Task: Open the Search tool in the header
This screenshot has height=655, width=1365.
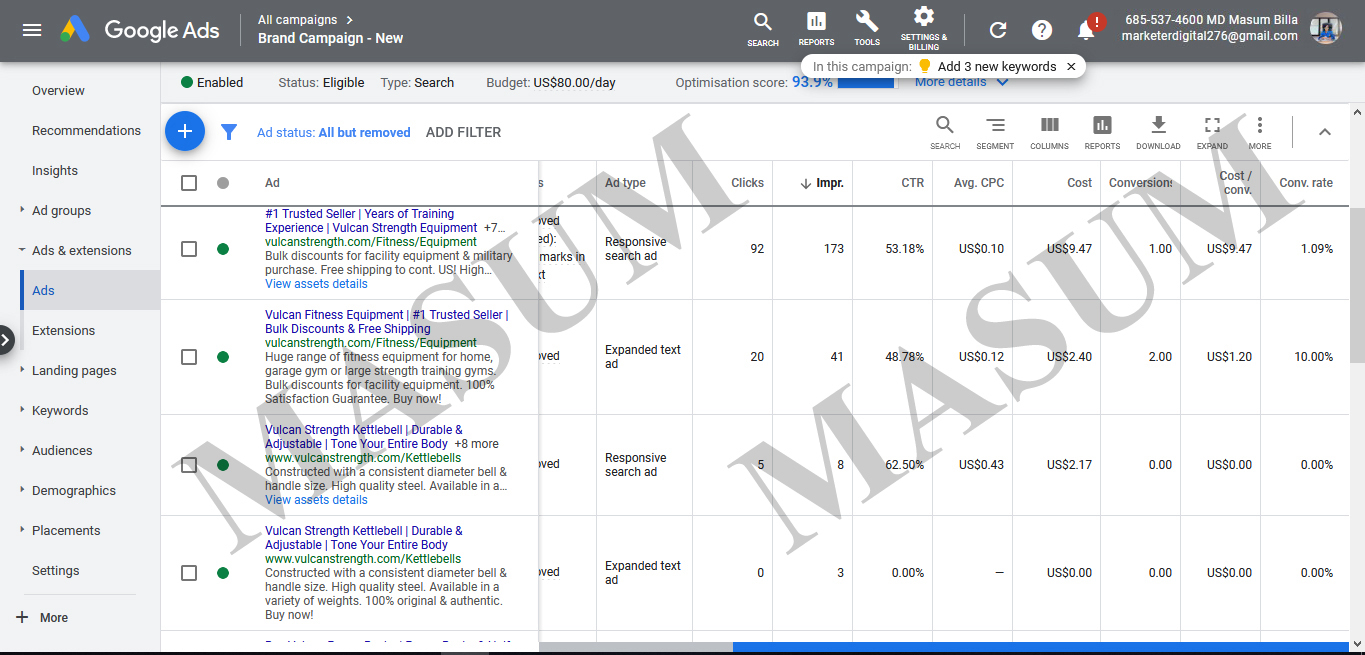Action: click(x=763, y=29)
